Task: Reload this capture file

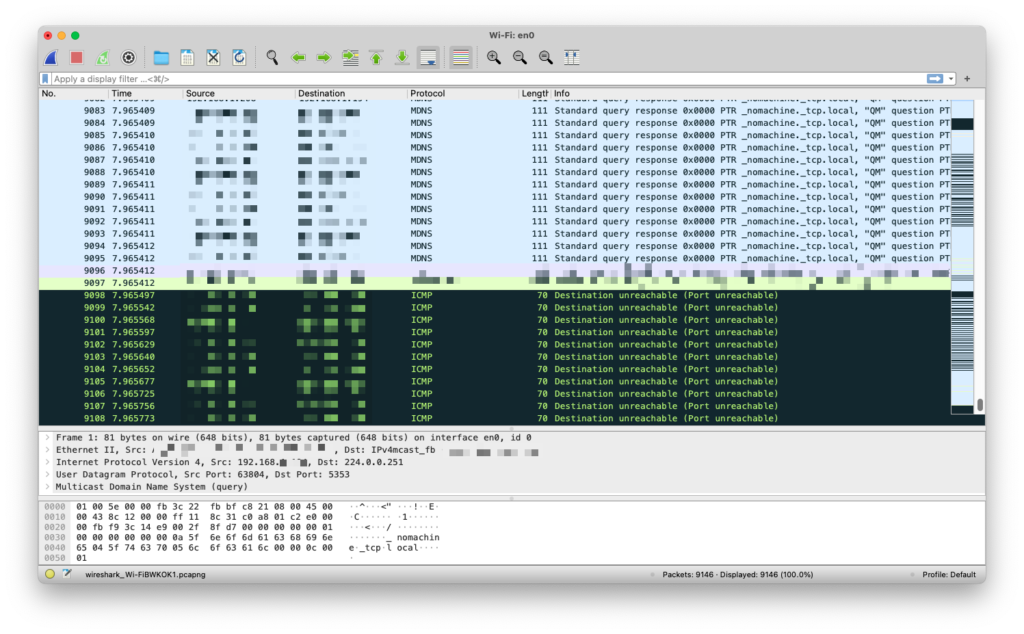Action: (x=240, y=57)
